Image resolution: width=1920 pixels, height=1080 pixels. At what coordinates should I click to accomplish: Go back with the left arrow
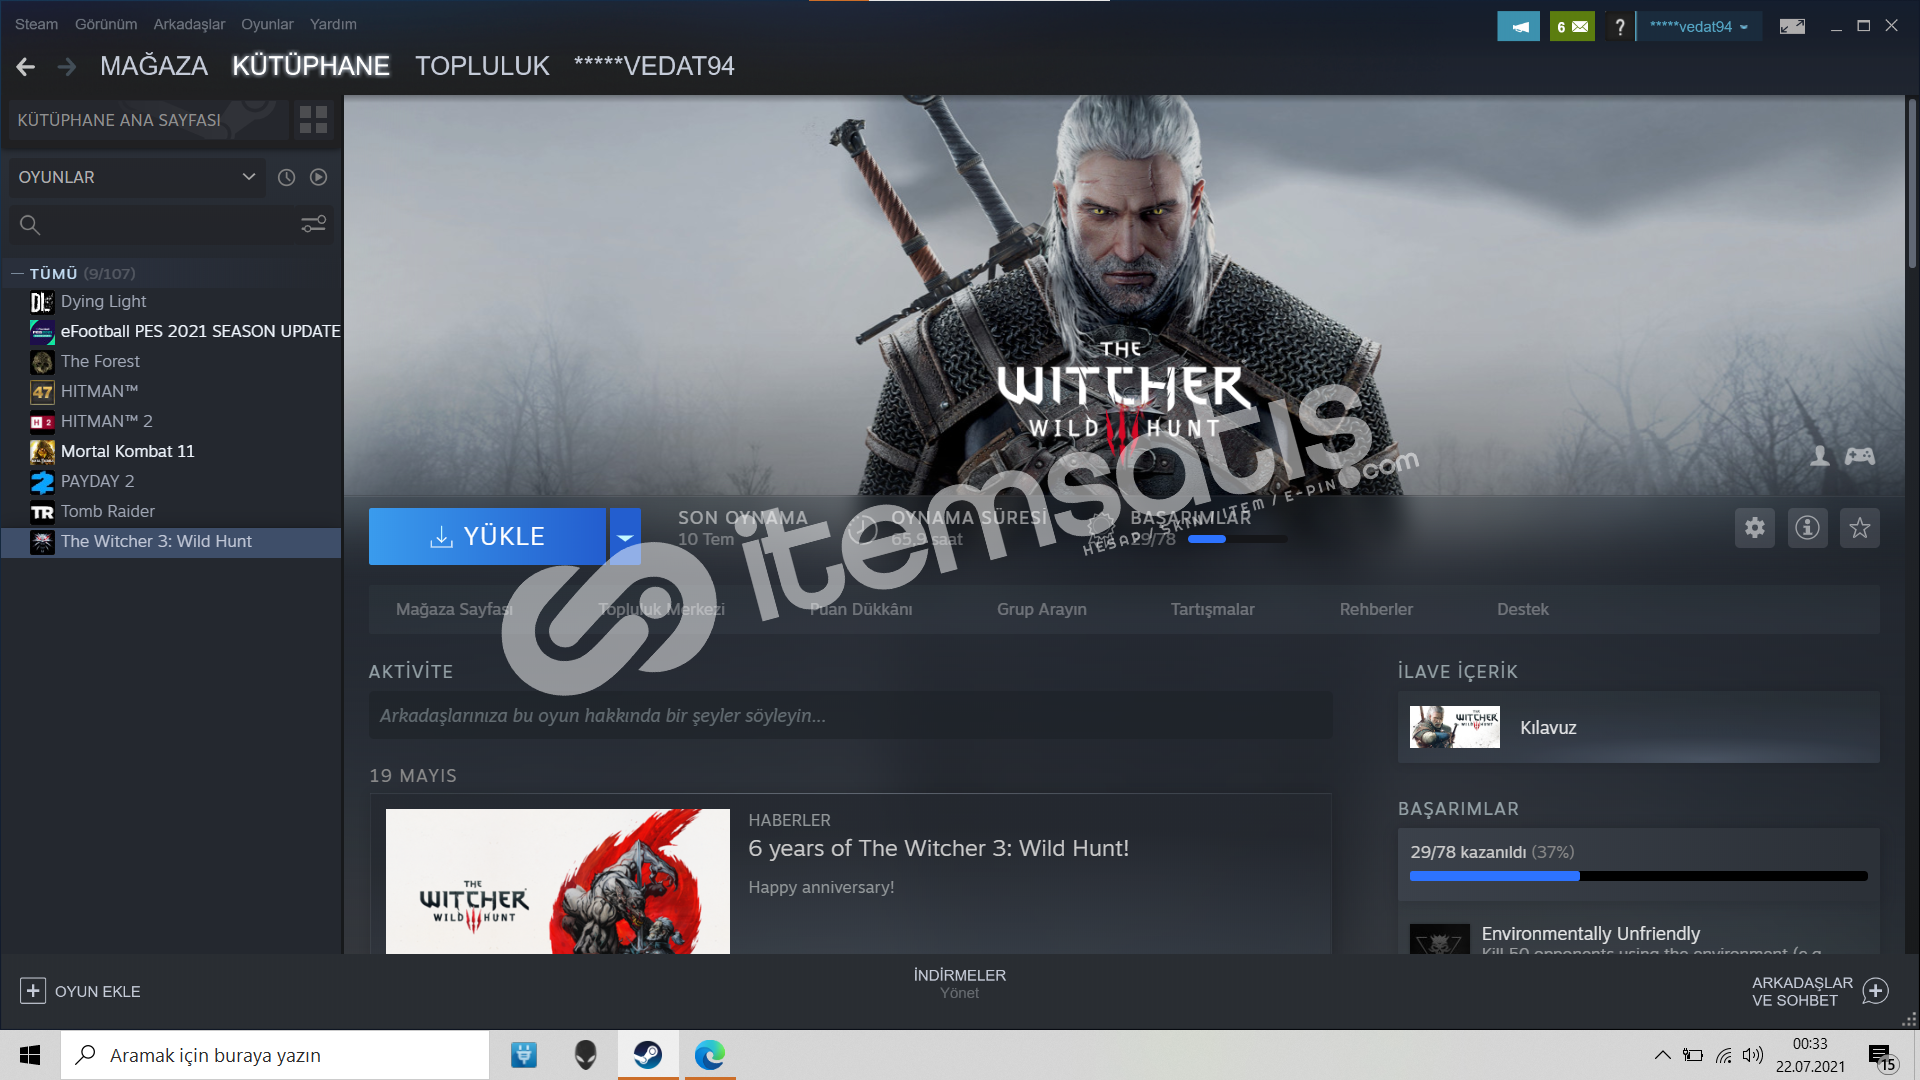tap(26, 66)
